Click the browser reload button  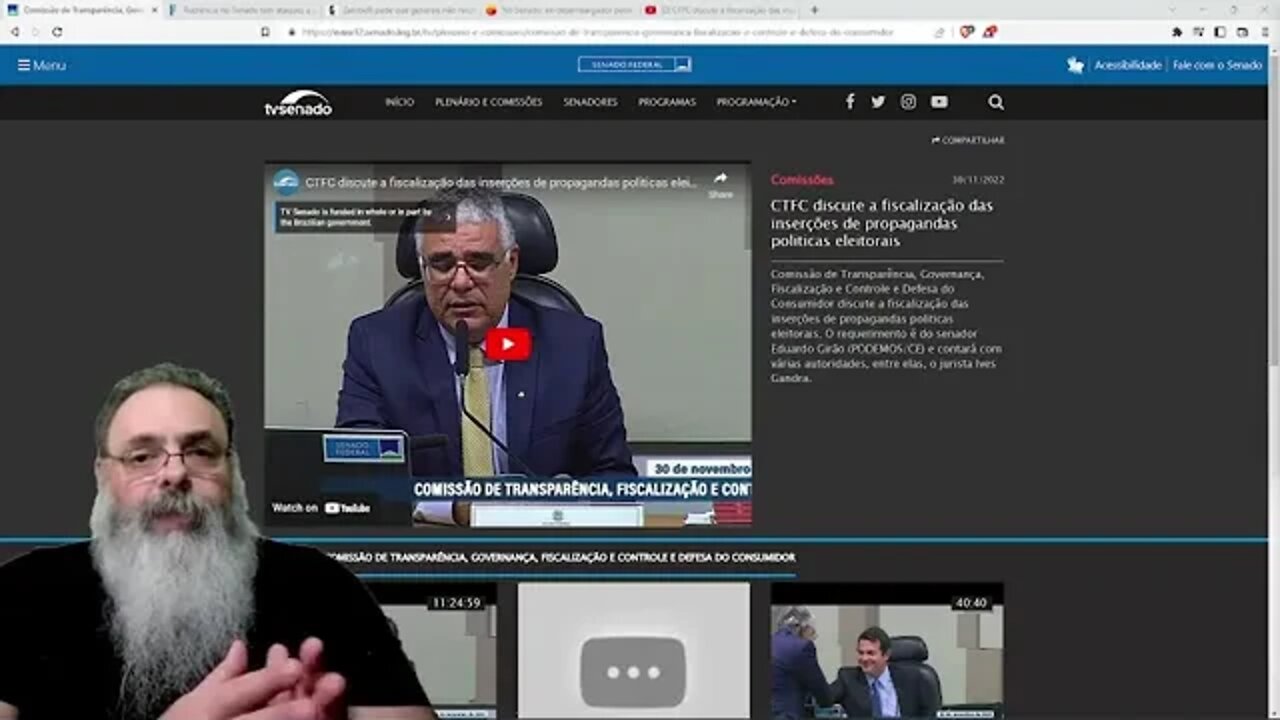point(57,32)
